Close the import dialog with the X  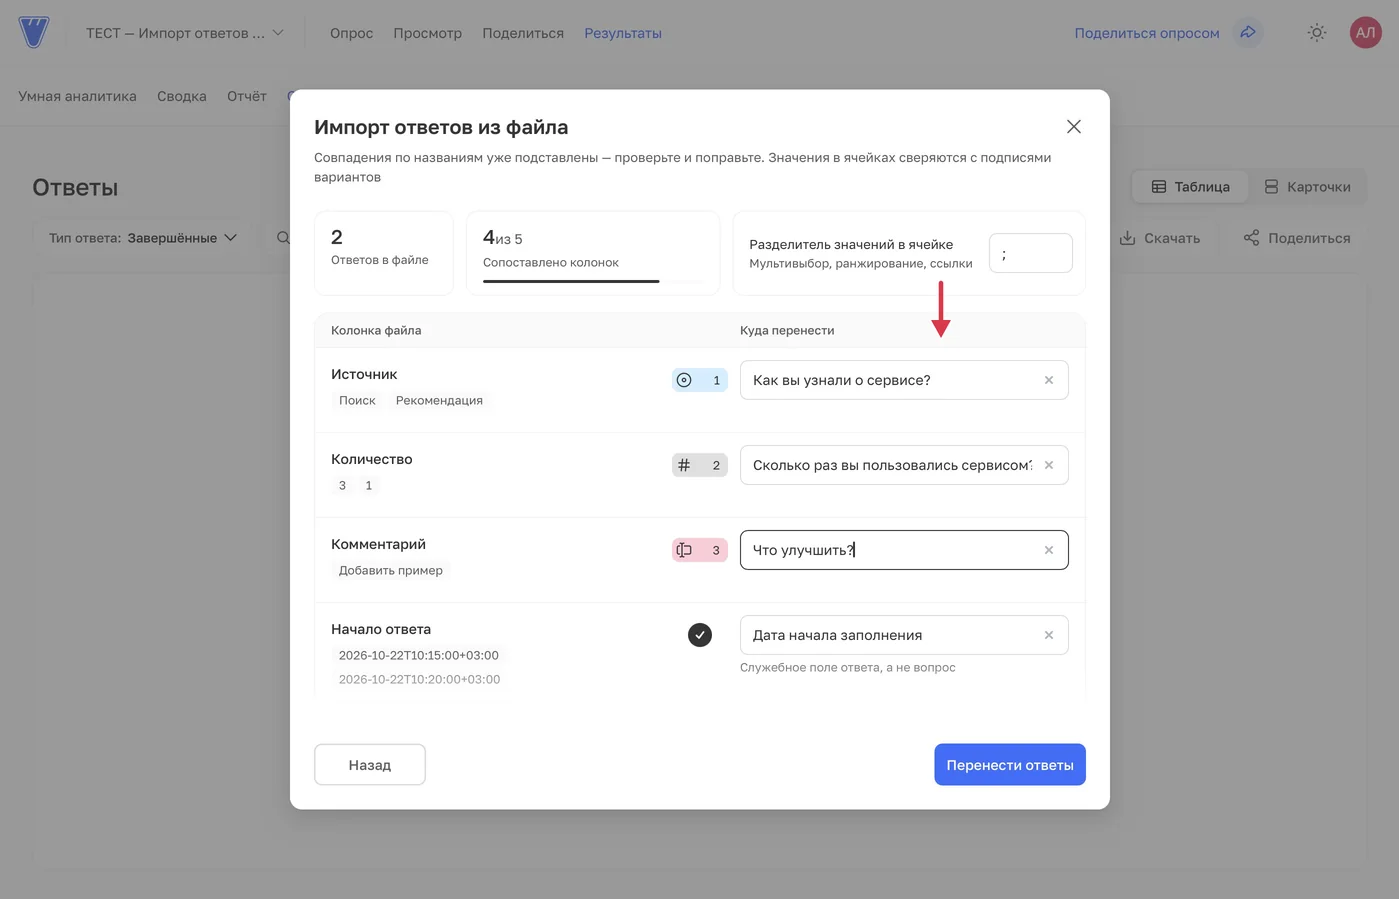click(1074, 126)
